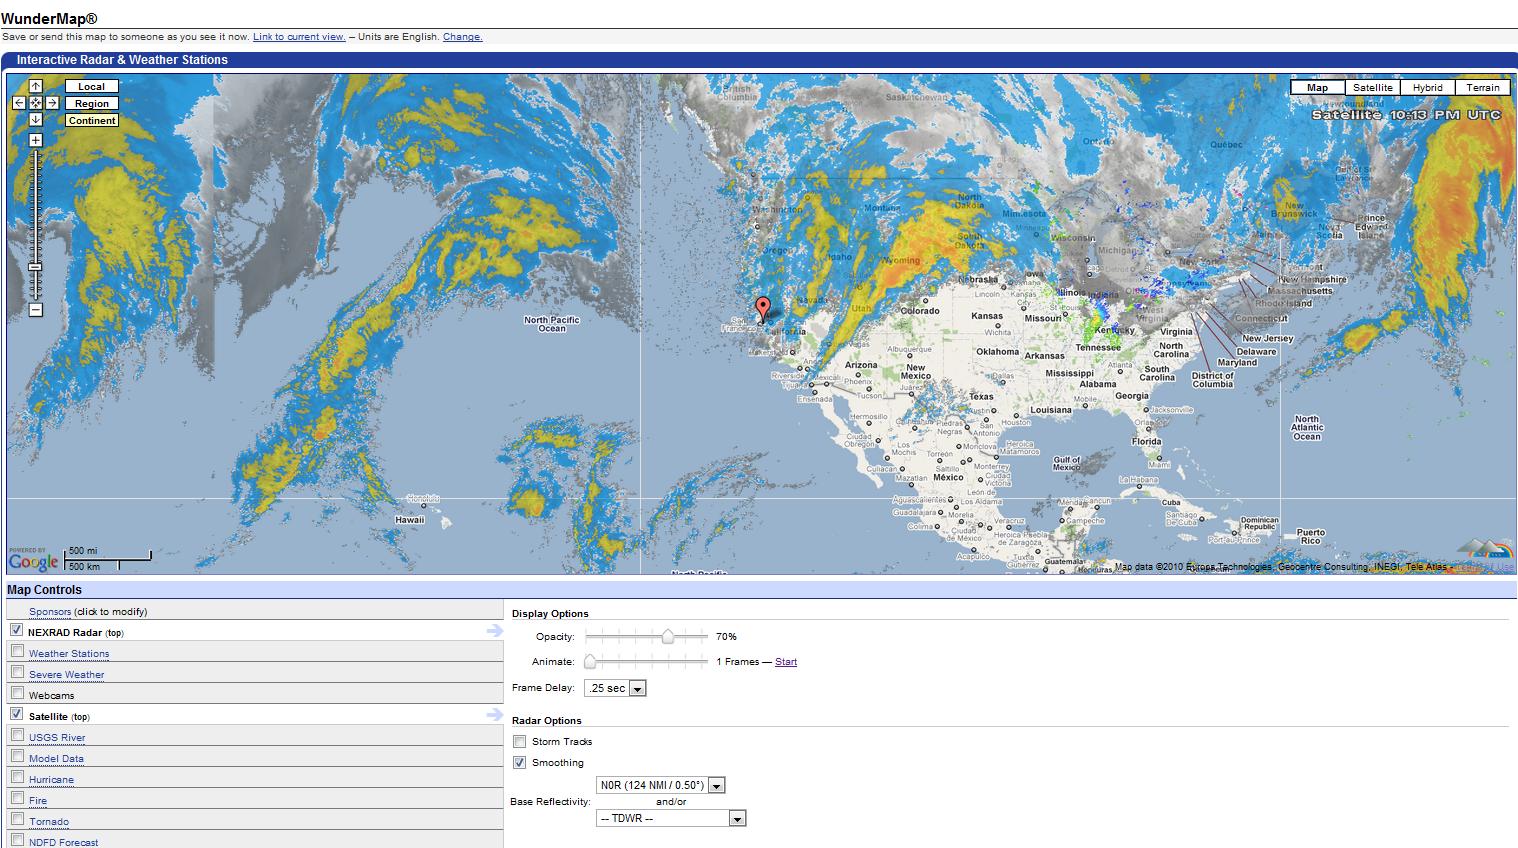The width and height of the screenshot is (1518, 848).
Task: Zoom in with the plus button
Action: (x=36, y=140)
